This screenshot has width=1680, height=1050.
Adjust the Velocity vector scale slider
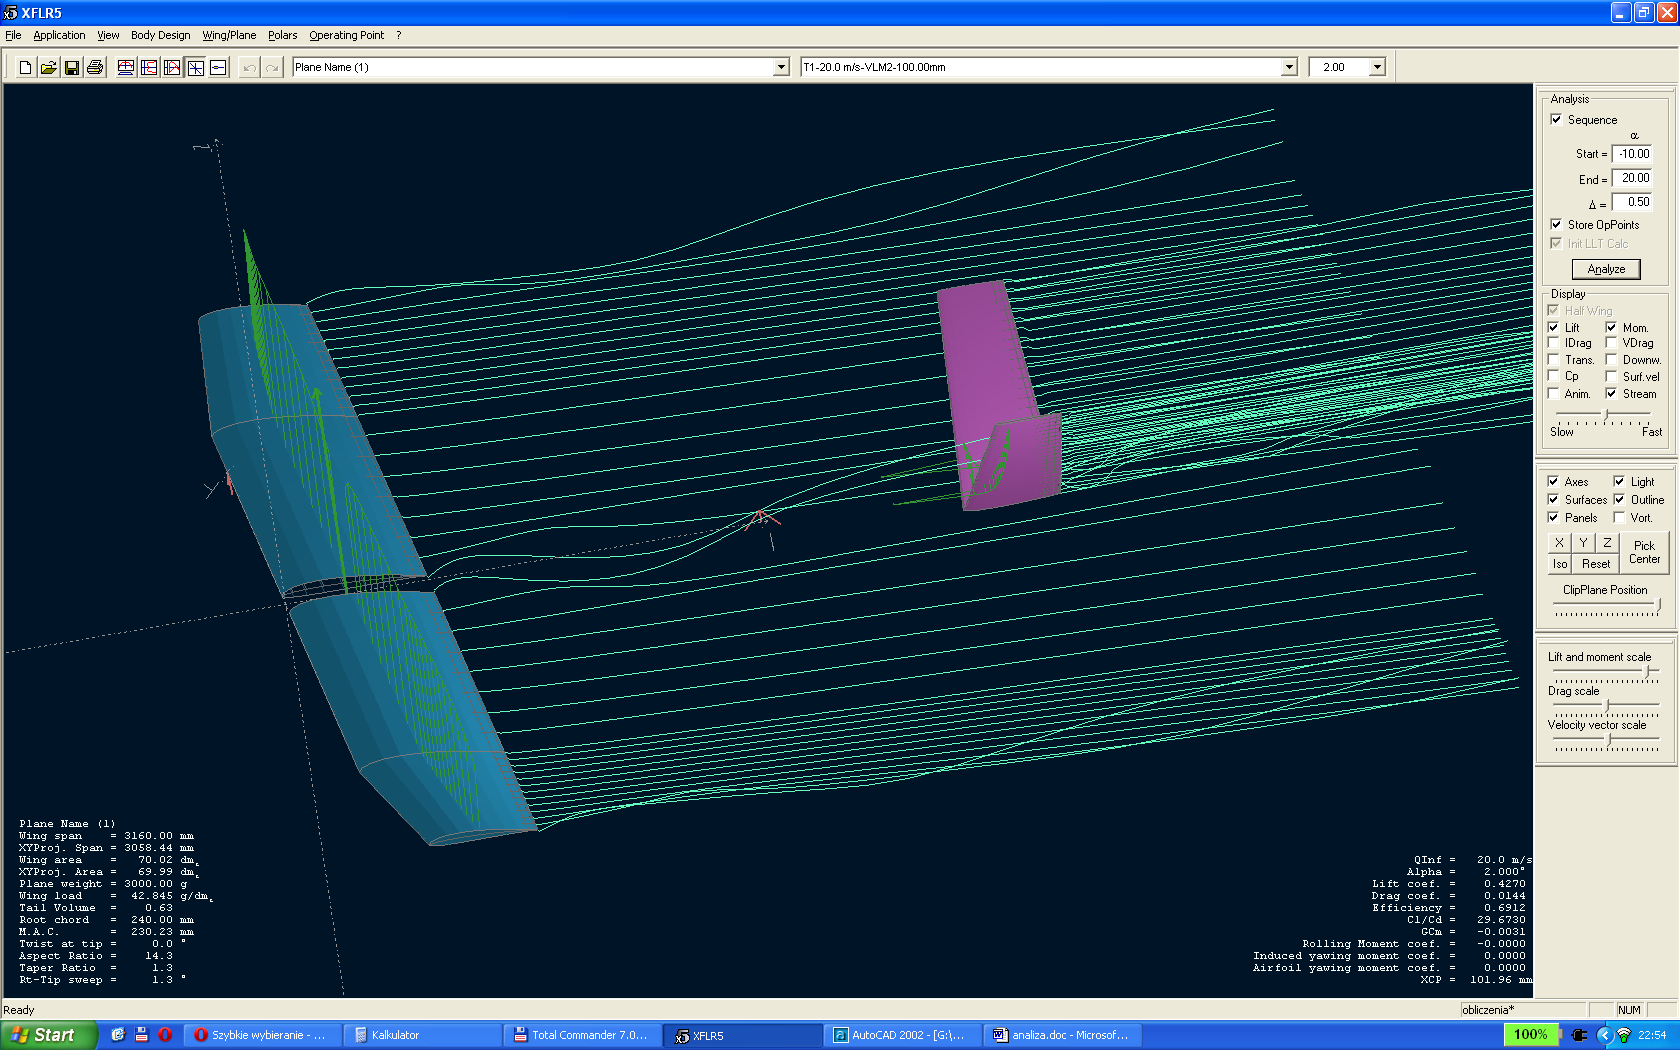pos(1606,741)
